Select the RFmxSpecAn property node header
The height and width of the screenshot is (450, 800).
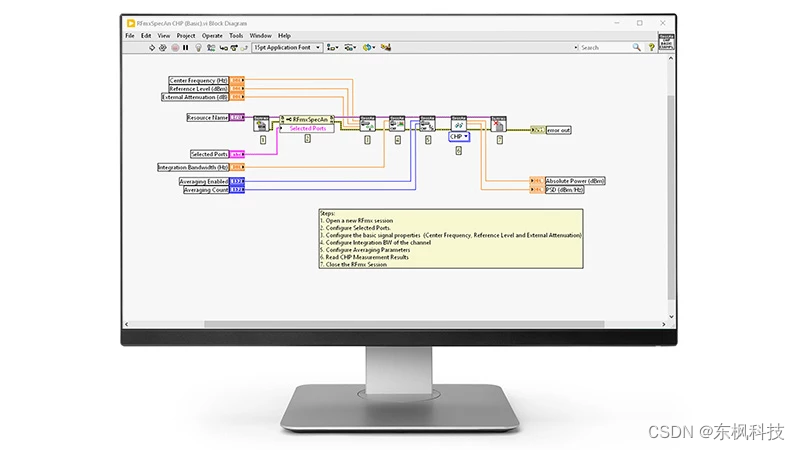click(x=307, y=119)
